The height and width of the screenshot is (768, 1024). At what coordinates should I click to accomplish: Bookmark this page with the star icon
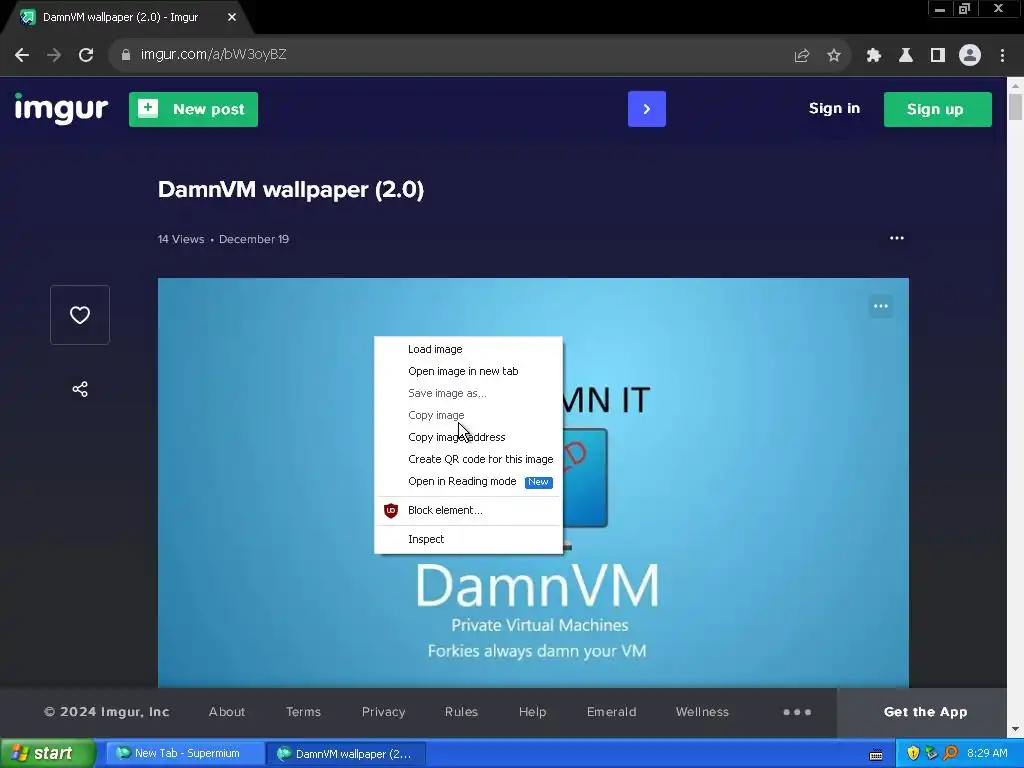tap(833, 56)
